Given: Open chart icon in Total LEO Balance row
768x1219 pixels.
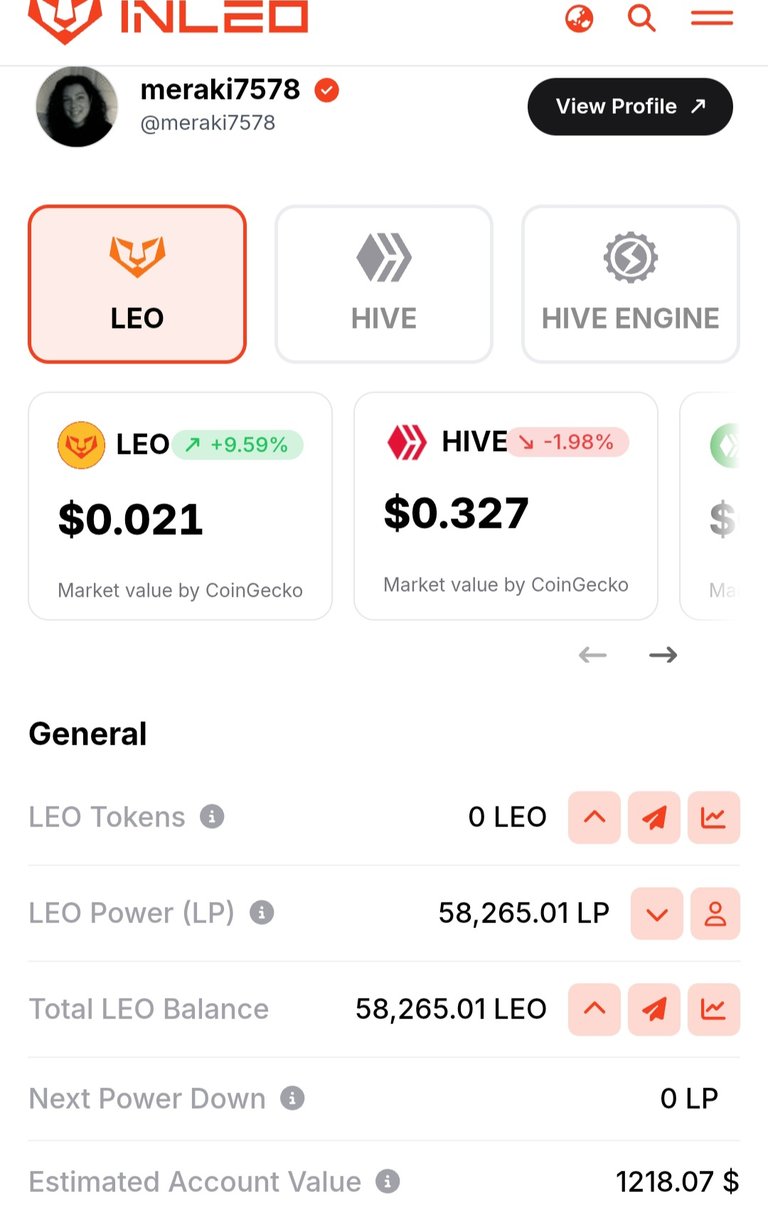Looking at the screenshot, I should (x=713, y=1009).
